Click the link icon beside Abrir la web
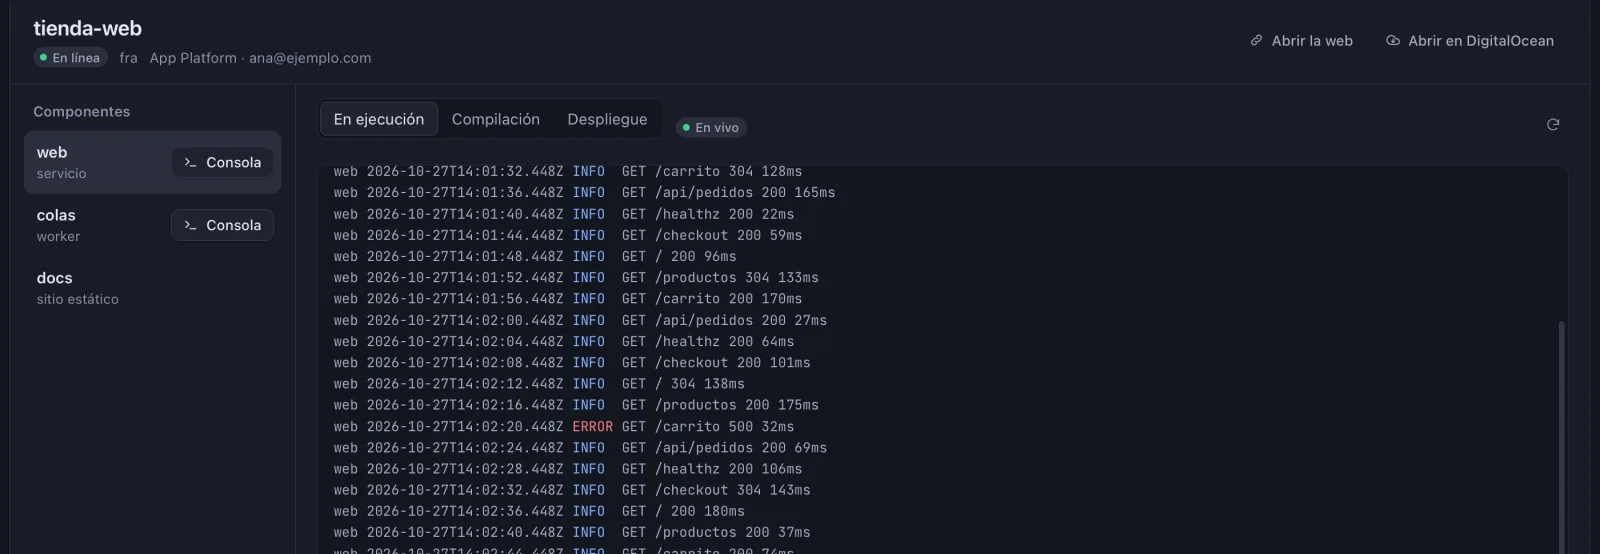1600x554 pixels. coord(1256,41)
